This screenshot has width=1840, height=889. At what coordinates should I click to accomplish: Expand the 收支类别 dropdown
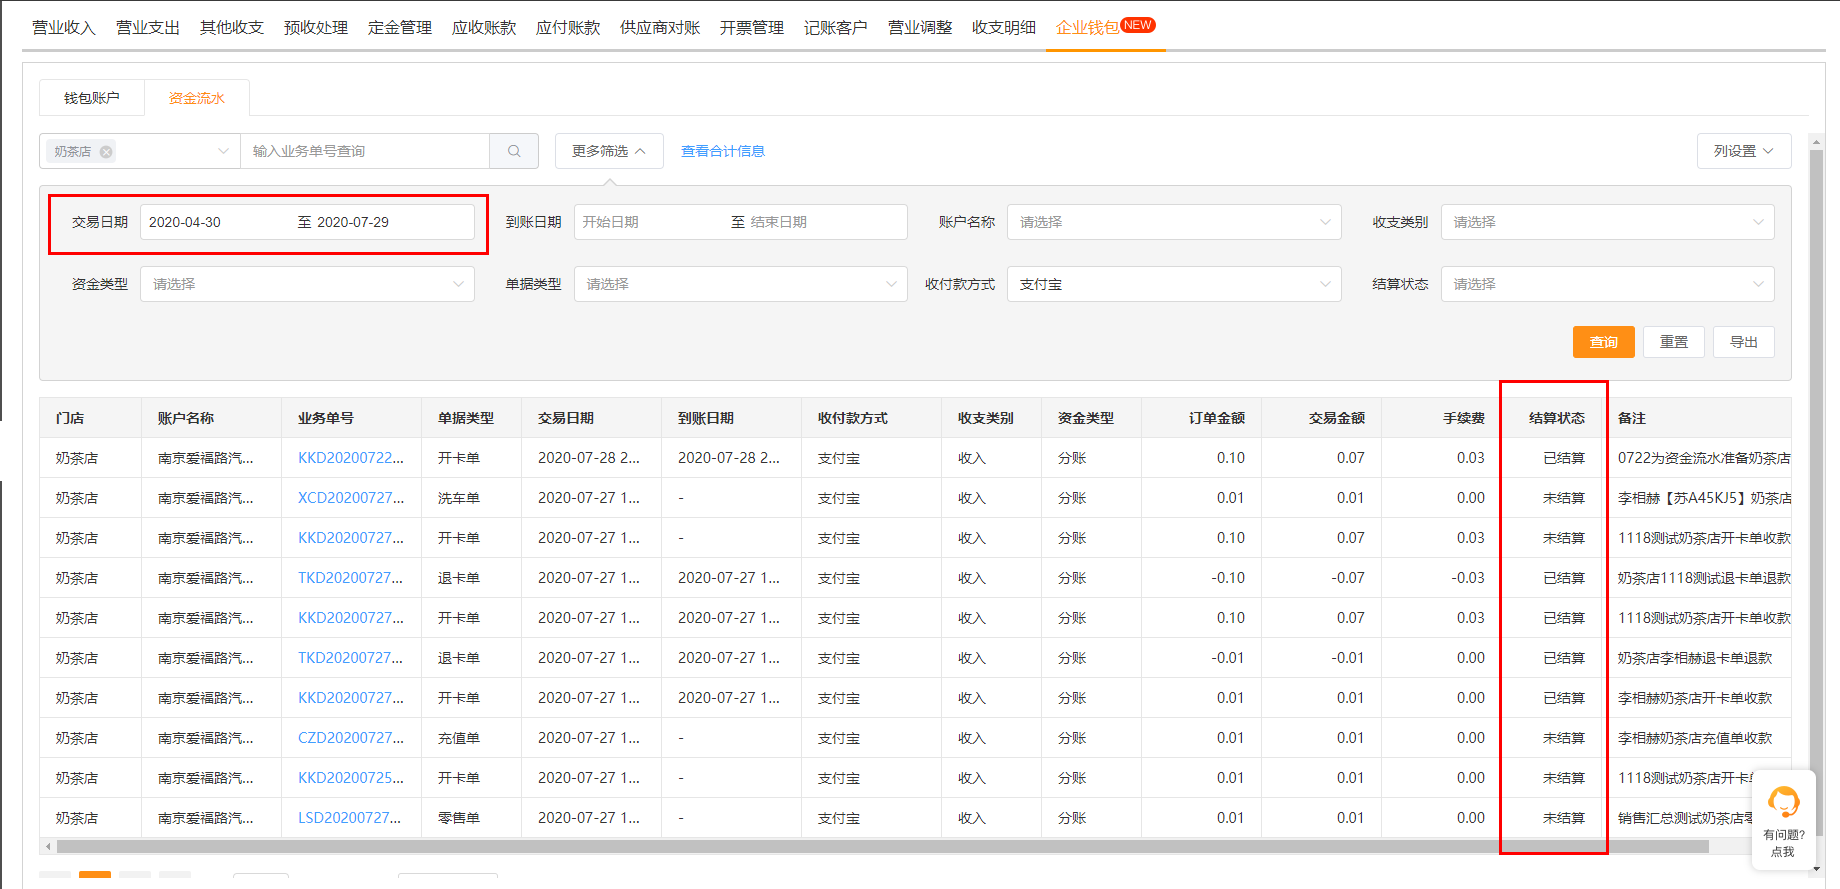tap(1607, 222)
